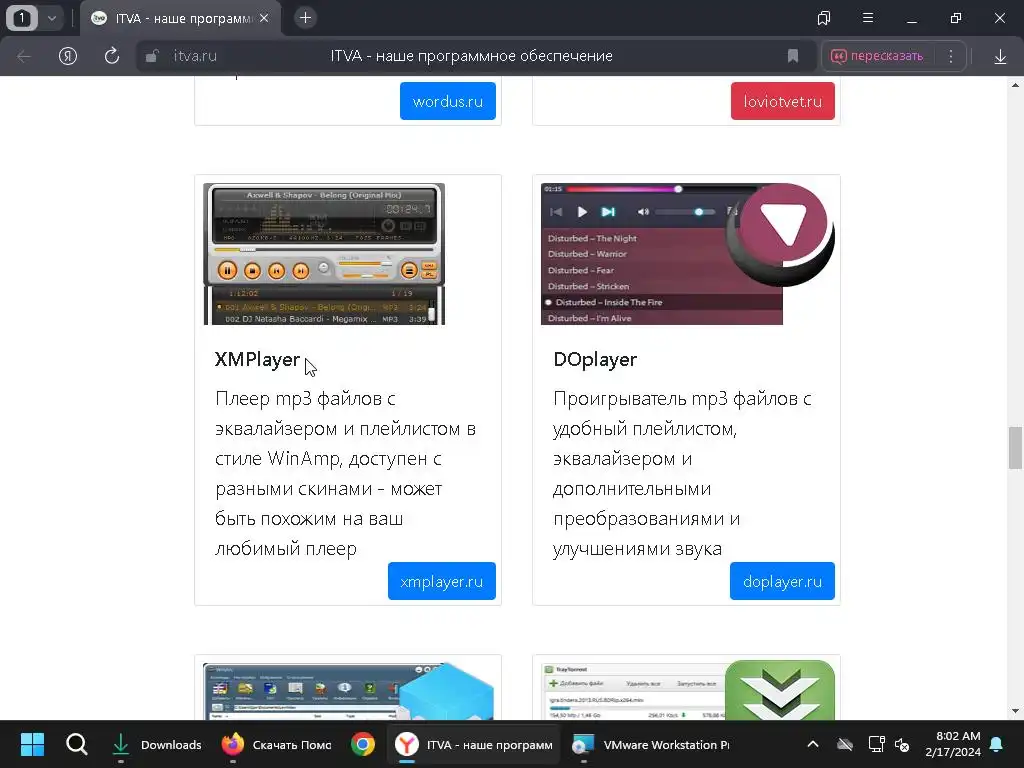This screenshot has height=768, width=1024.
Task: Open the xmplayer.ru link button
Action: pyautogui.click(x=441, y=581)
